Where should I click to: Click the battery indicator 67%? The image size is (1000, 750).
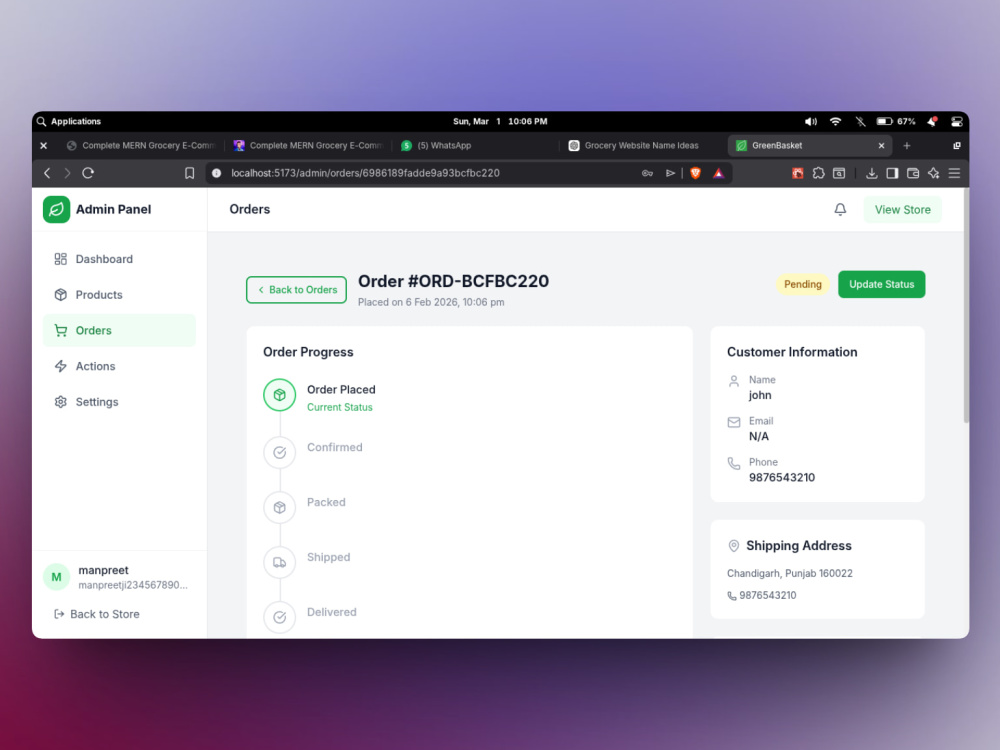[x=896, y=121]
